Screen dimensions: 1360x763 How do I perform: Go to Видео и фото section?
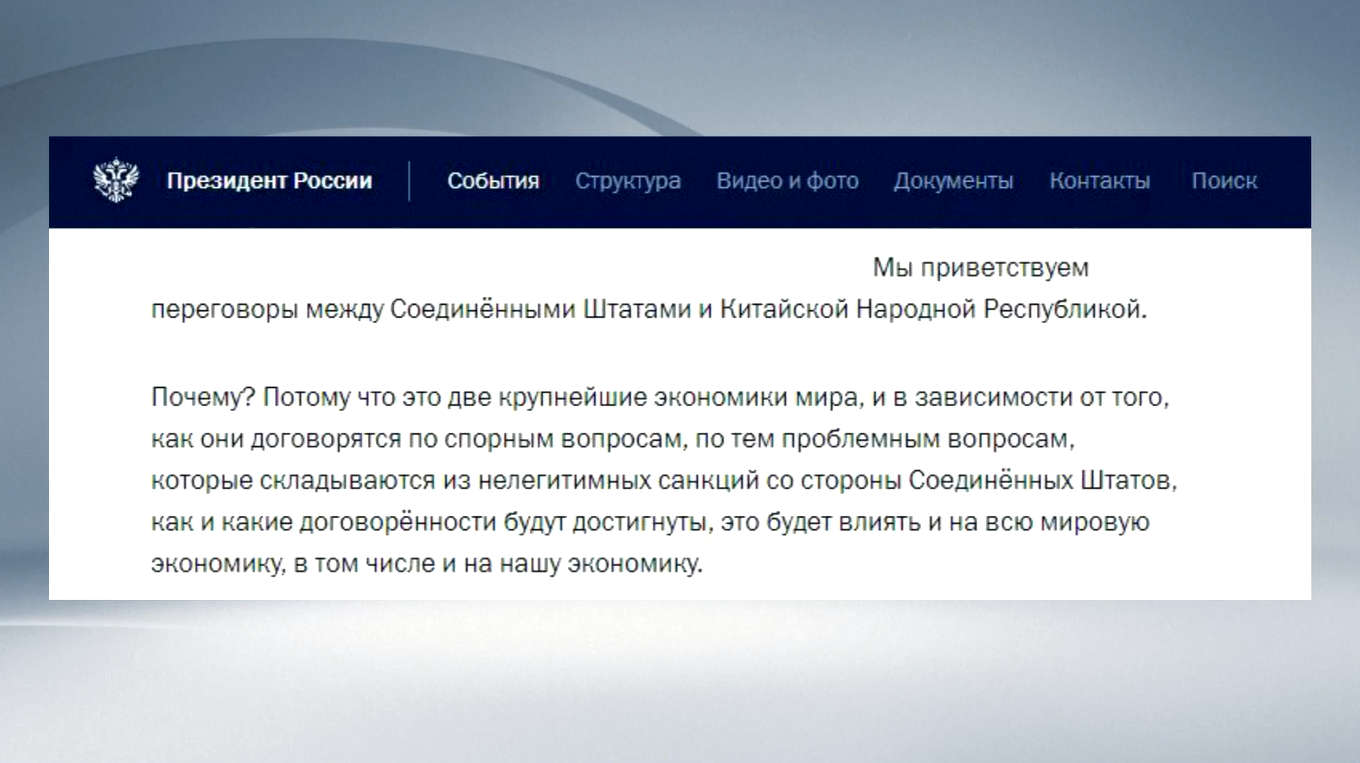(787, 181)
